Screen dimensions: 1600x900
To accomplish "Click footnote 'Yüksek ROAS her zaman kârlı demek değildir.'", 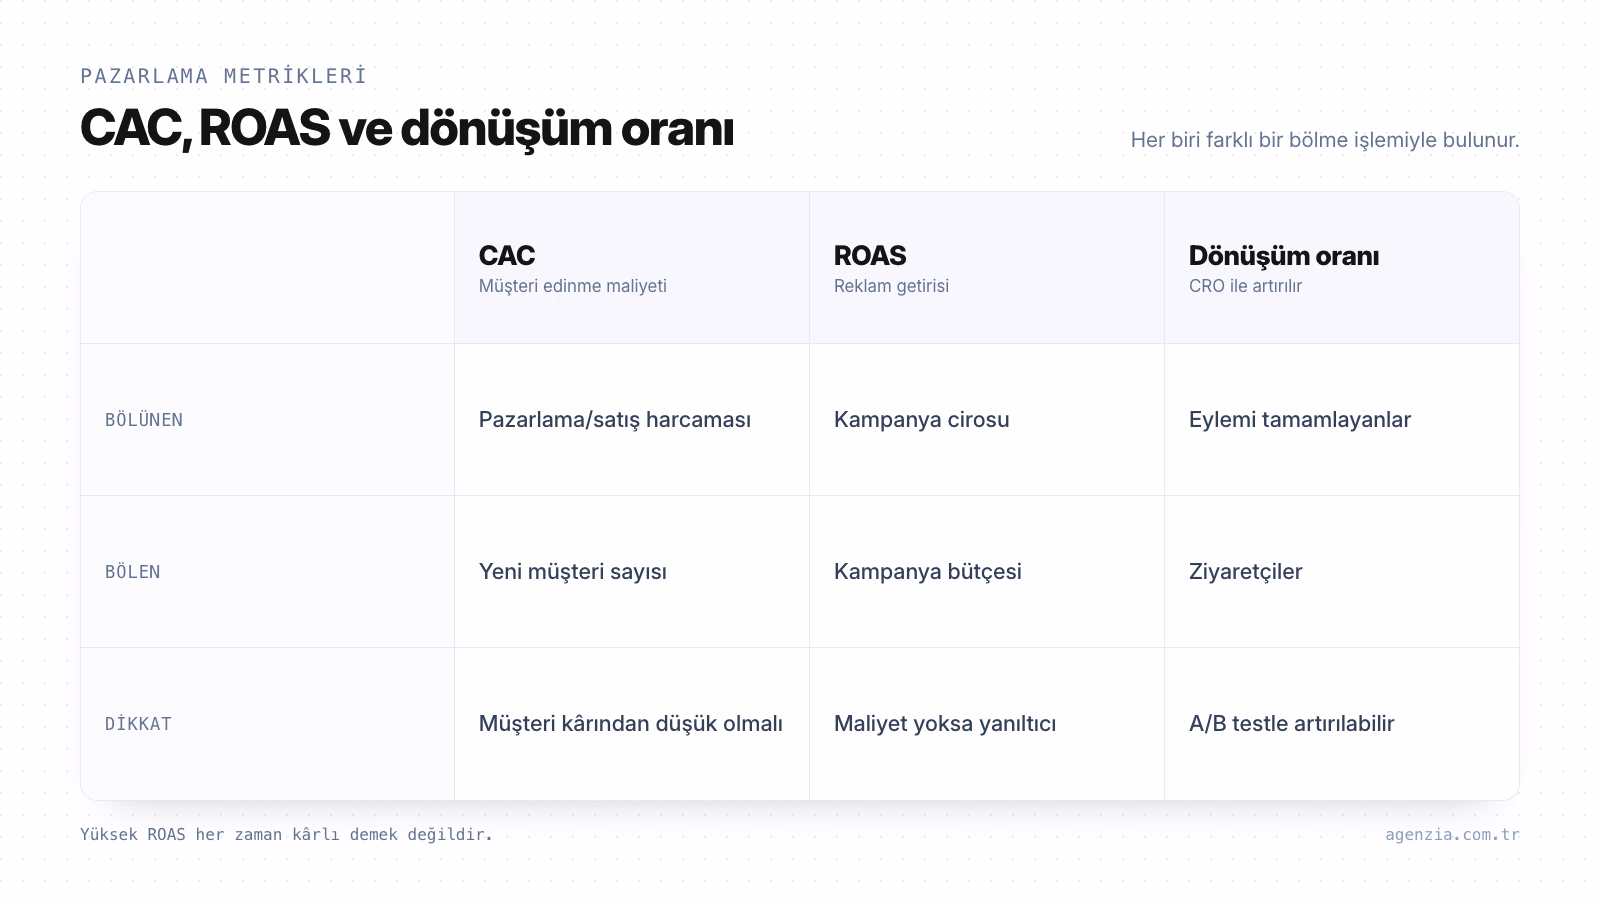I will coord(287,834).
